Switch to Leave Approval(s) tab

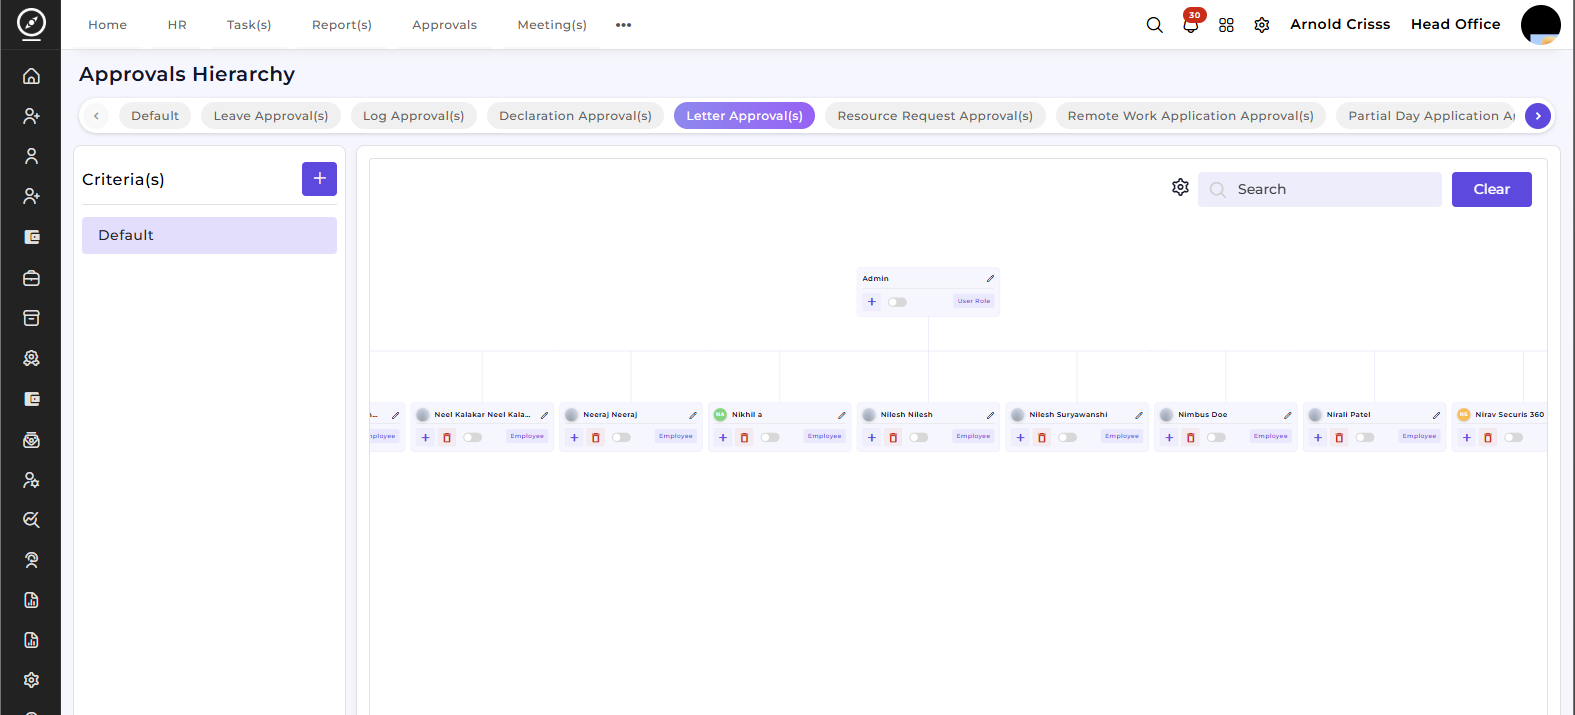pos(271,116)
